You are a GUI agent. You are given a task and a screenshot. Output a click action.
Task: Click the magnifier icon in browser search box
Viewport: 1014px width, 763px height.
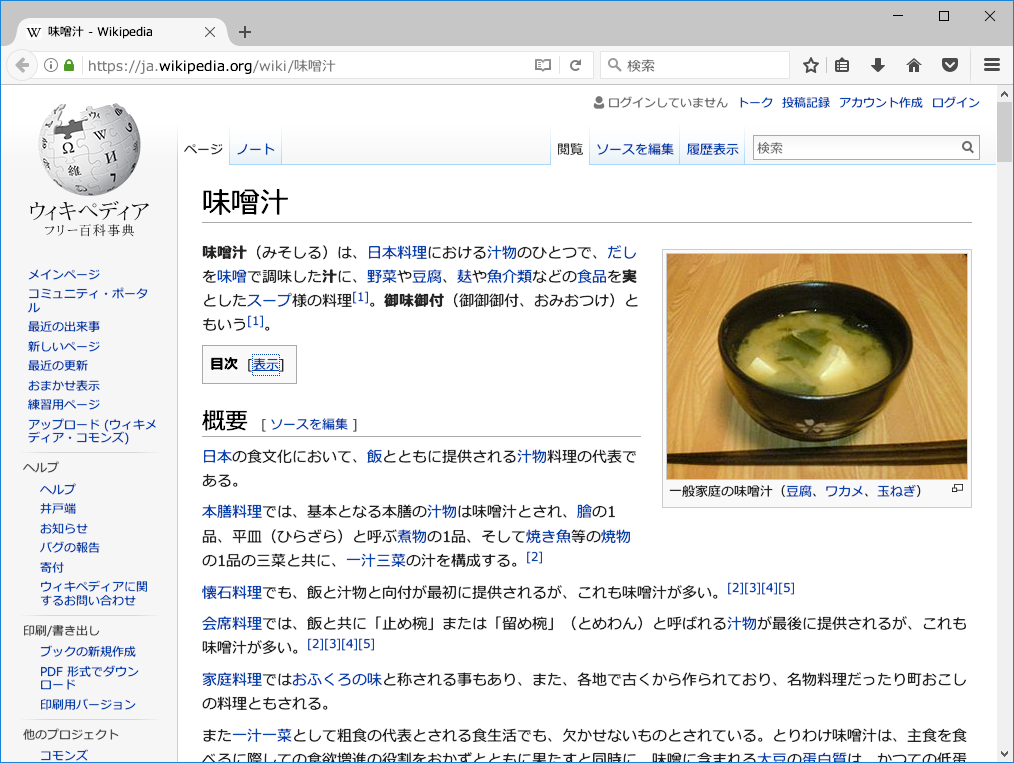pyautogui.click(x=614, y=65)
